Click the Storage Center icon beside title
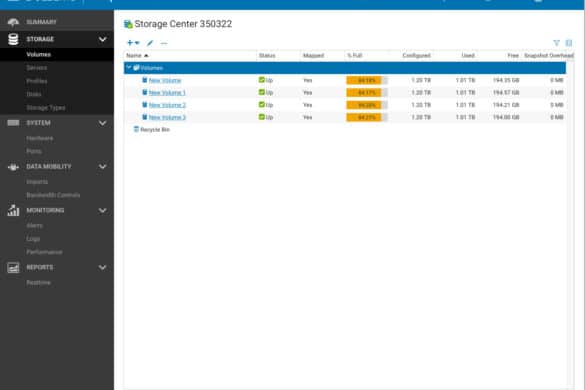The image size is (585, 390). 128,25
